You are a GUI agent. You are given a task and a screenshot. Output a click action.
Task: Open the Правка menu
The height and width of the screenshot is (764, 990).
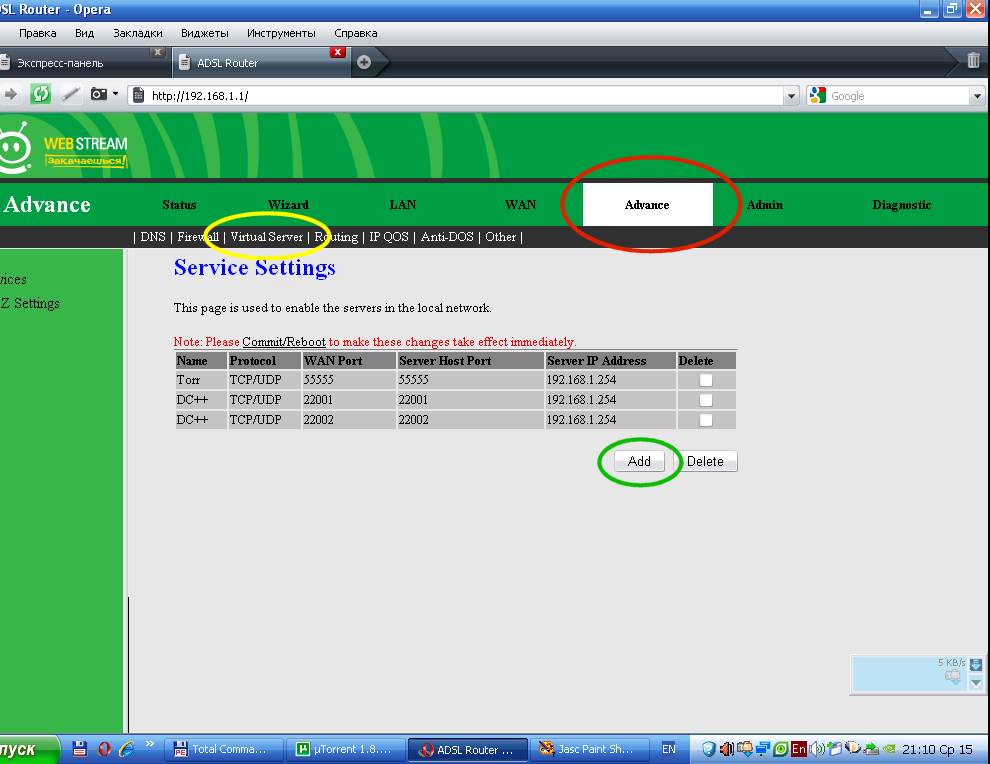[37, 33]
